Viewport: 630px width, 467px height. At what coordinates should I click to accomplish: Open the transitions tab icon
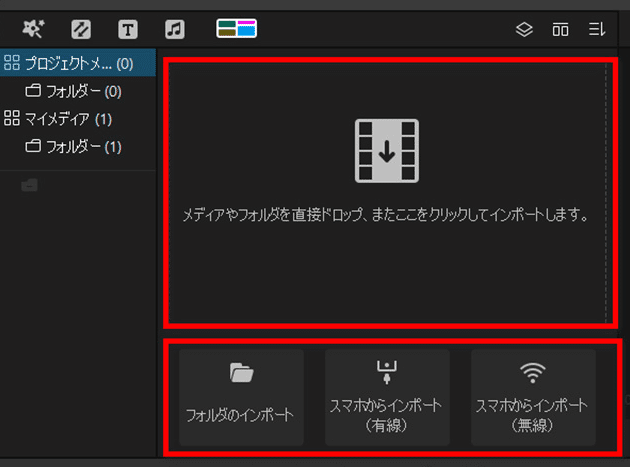81,29
